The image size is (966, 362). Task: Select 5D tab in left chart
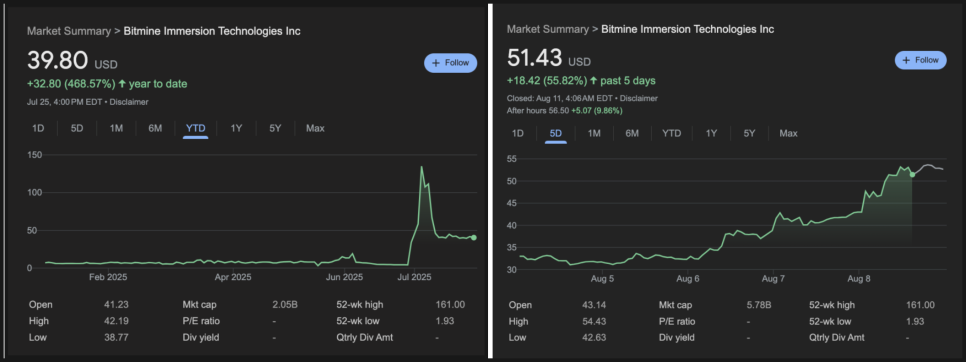click(x=77, y=128)
